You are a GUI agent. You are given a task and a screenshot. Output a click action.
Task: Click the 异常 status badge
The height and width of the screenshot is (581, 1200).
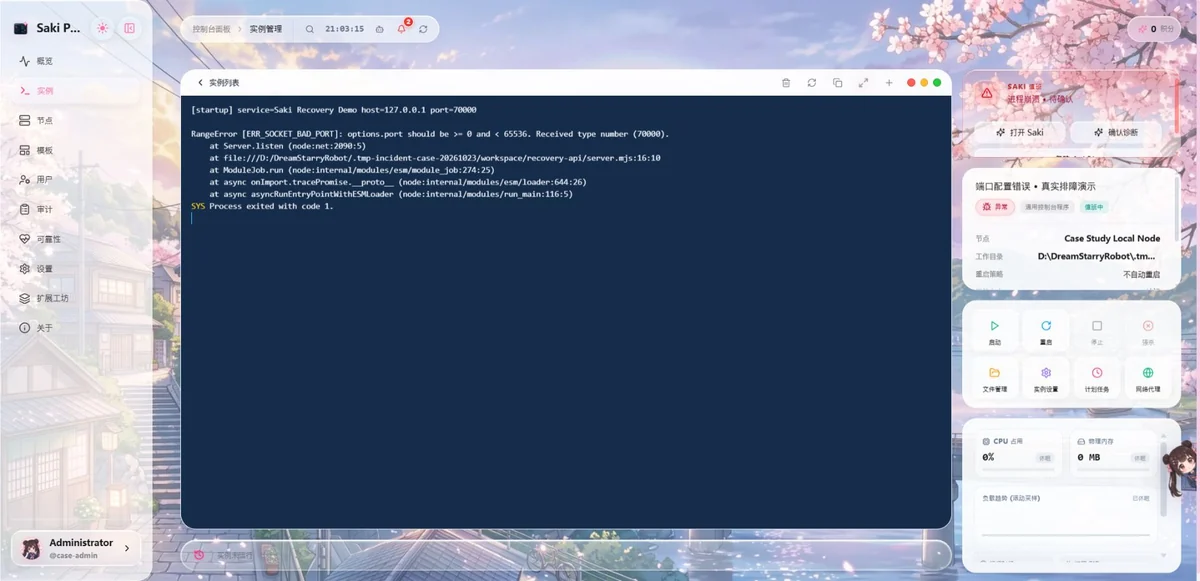tap(994, 207)
